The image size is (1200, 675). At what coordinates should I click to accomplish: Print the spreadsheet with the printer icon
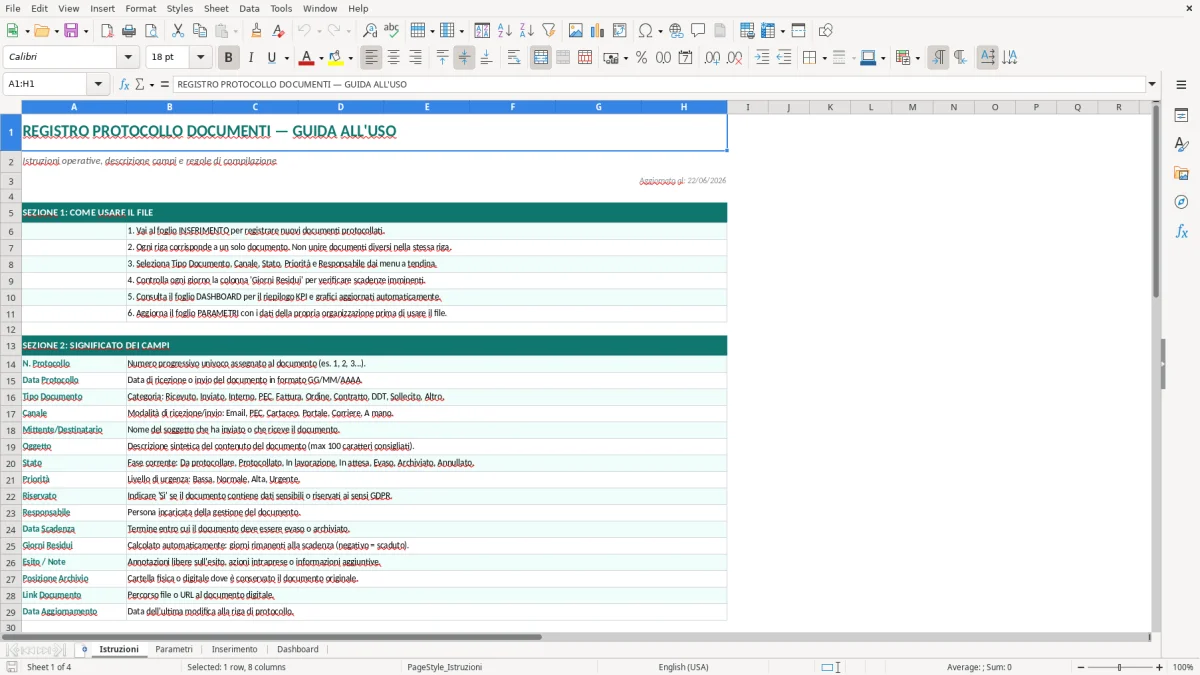tap(129, 31)
